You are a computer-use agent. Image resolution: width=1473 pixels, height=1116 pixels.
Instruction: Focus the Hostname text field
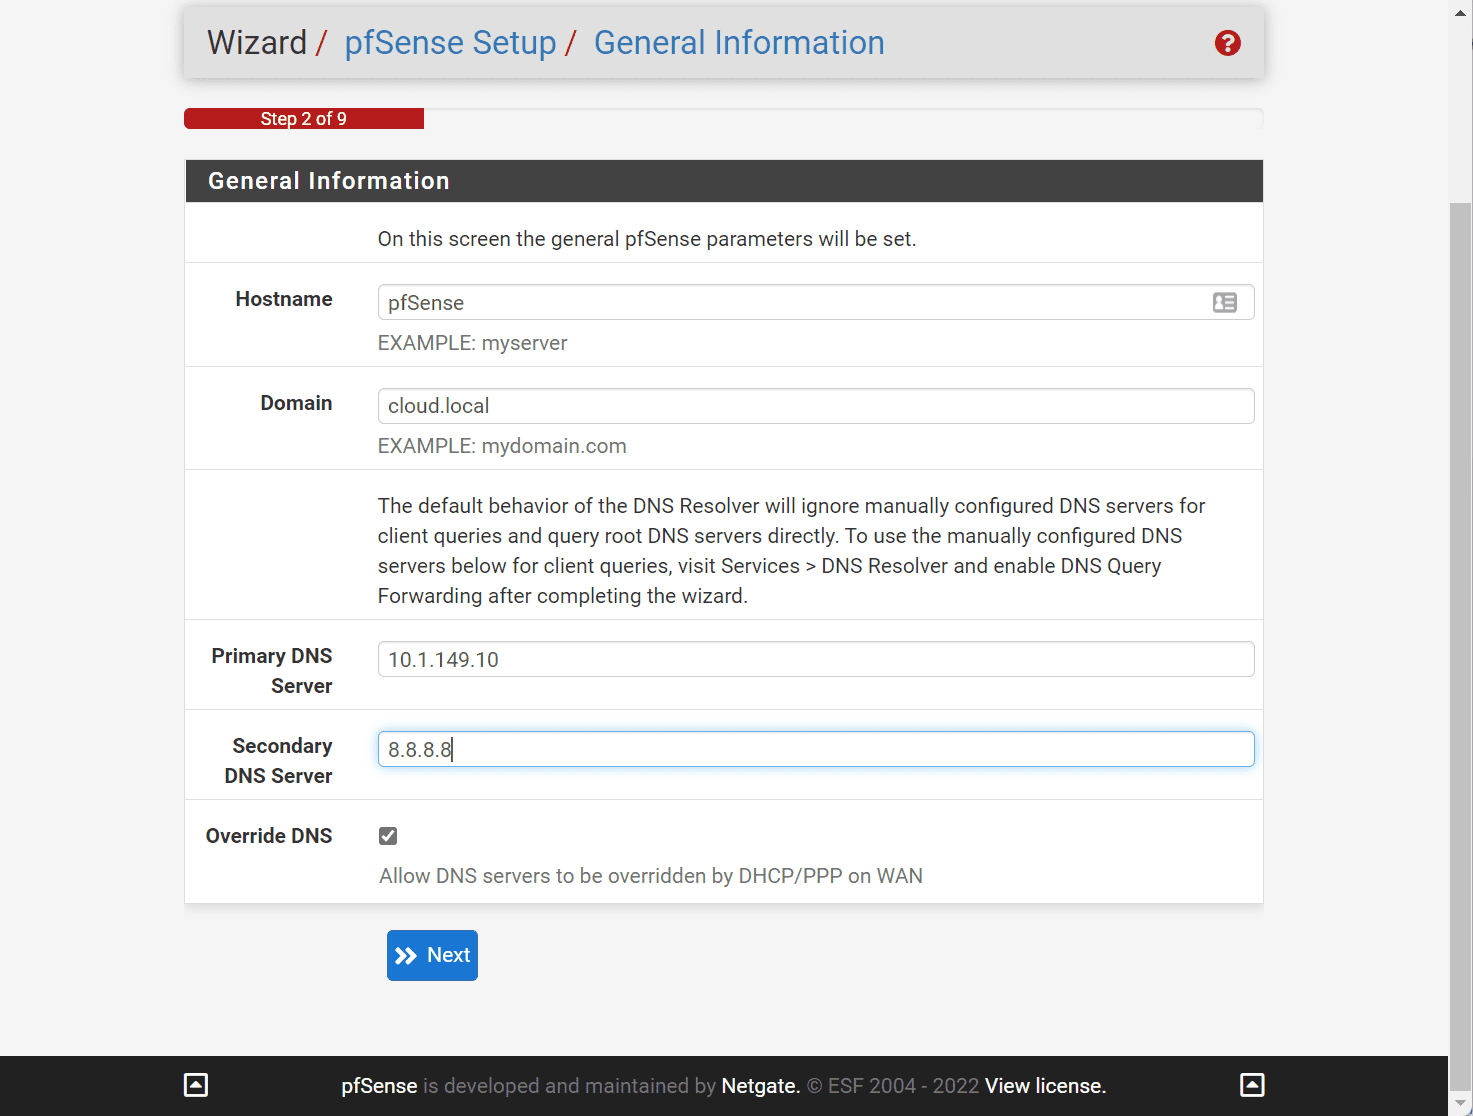pyautogui.click(x=790, y=302)
